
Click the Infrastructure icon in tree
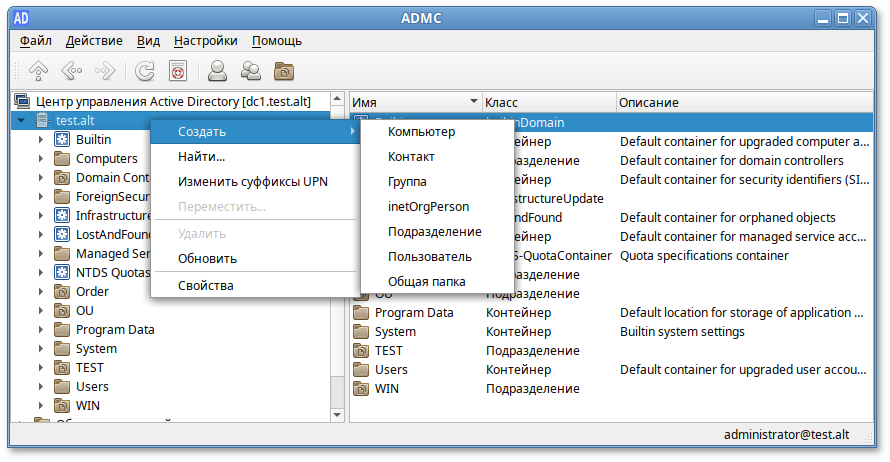pyautogui.click(x=62, y=216)
